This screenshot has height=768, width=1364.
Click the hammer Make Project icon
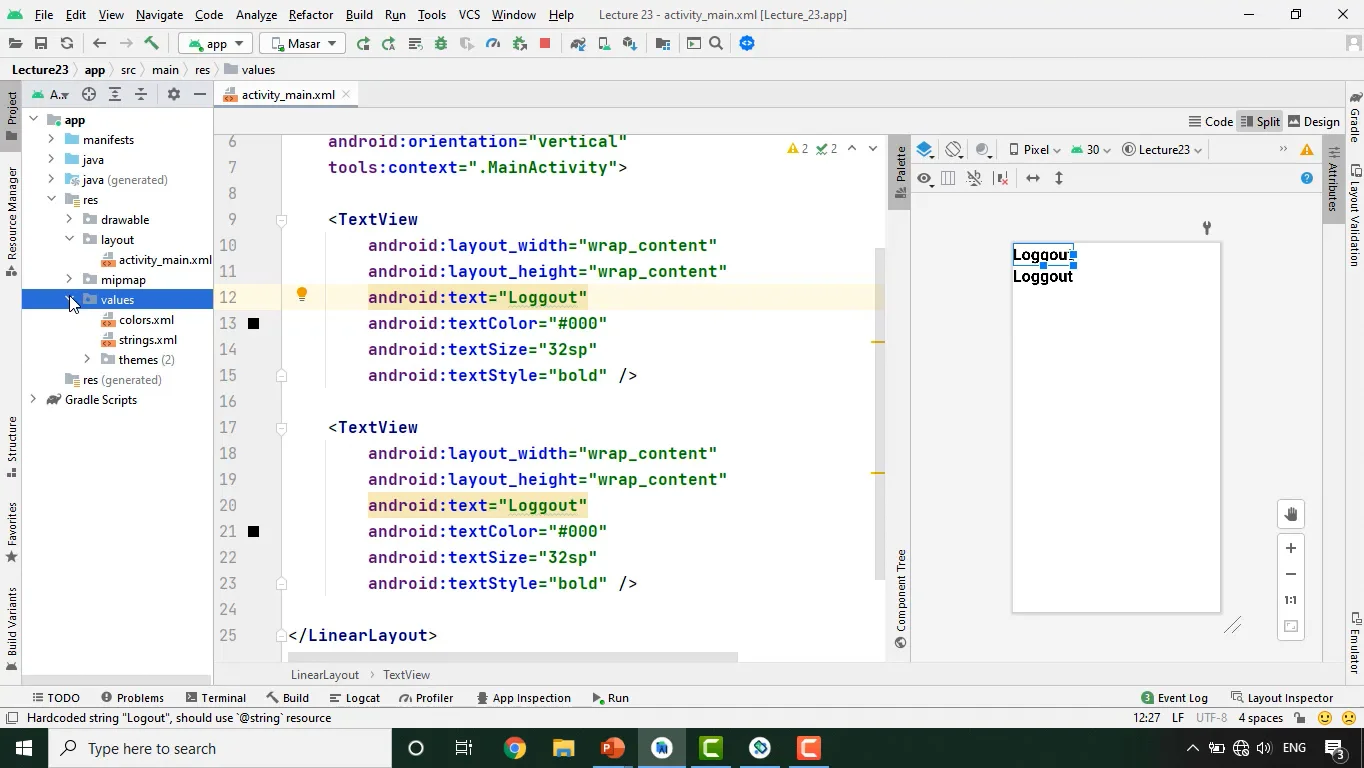[x=152, y=44]
